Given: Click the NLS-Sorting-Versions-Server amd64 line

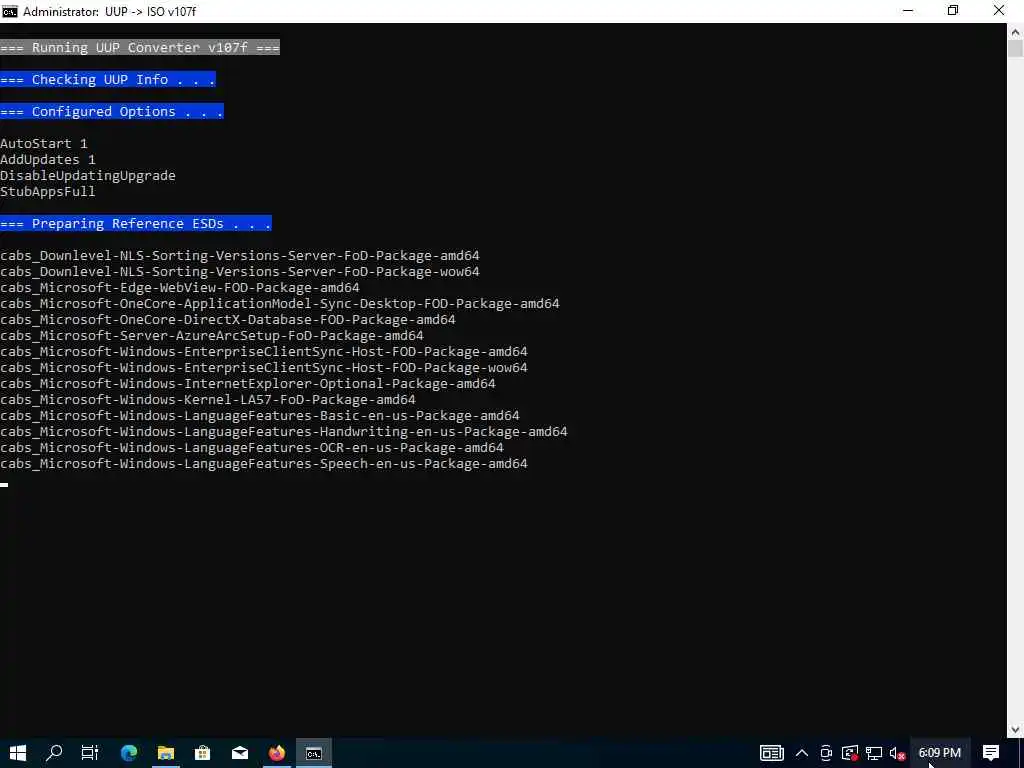Looking at the screenshot, I should pos(240,255).
